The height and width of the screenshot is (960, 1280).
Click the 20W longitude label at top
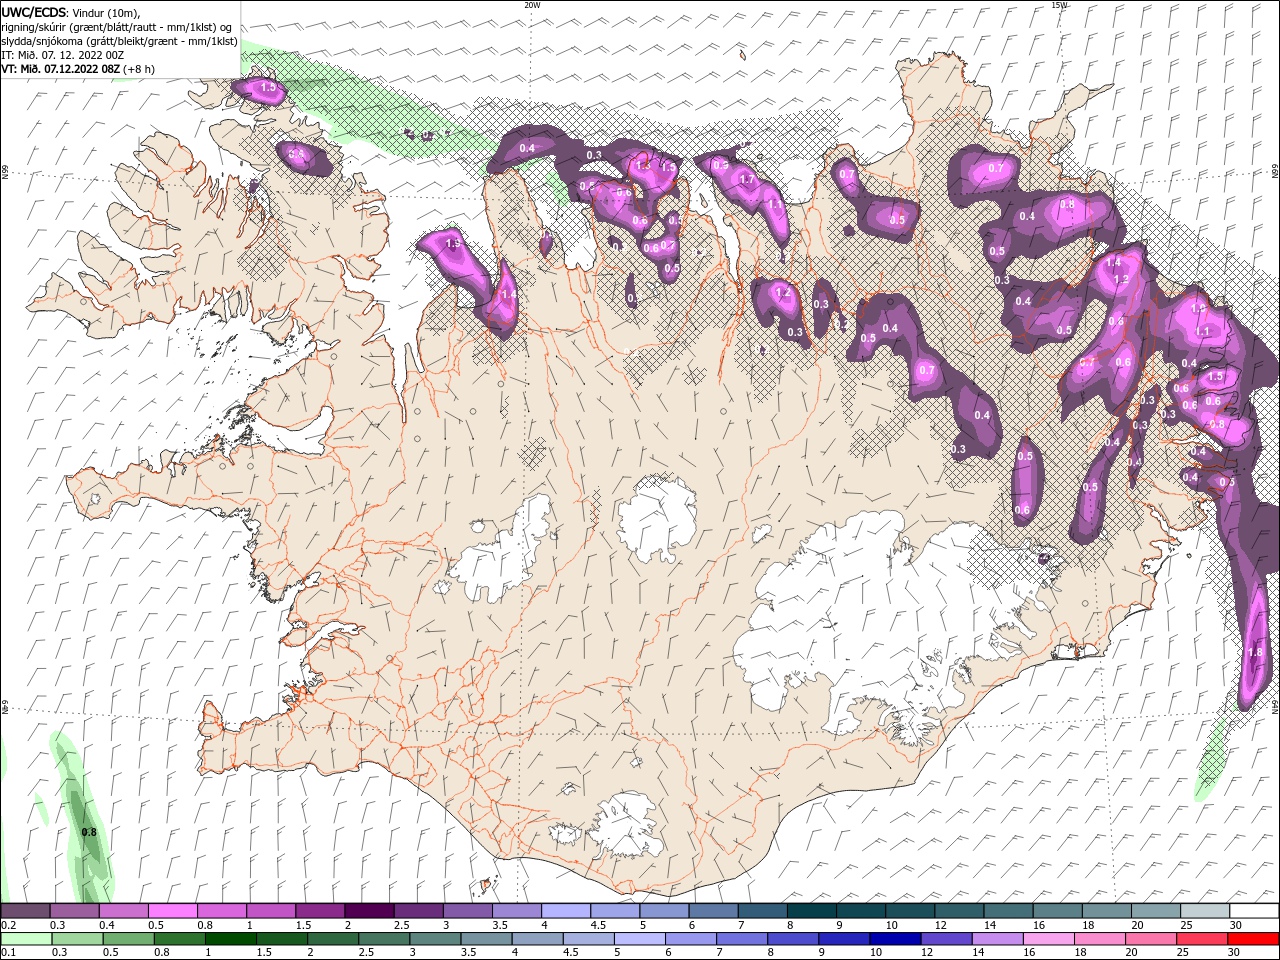532,5
